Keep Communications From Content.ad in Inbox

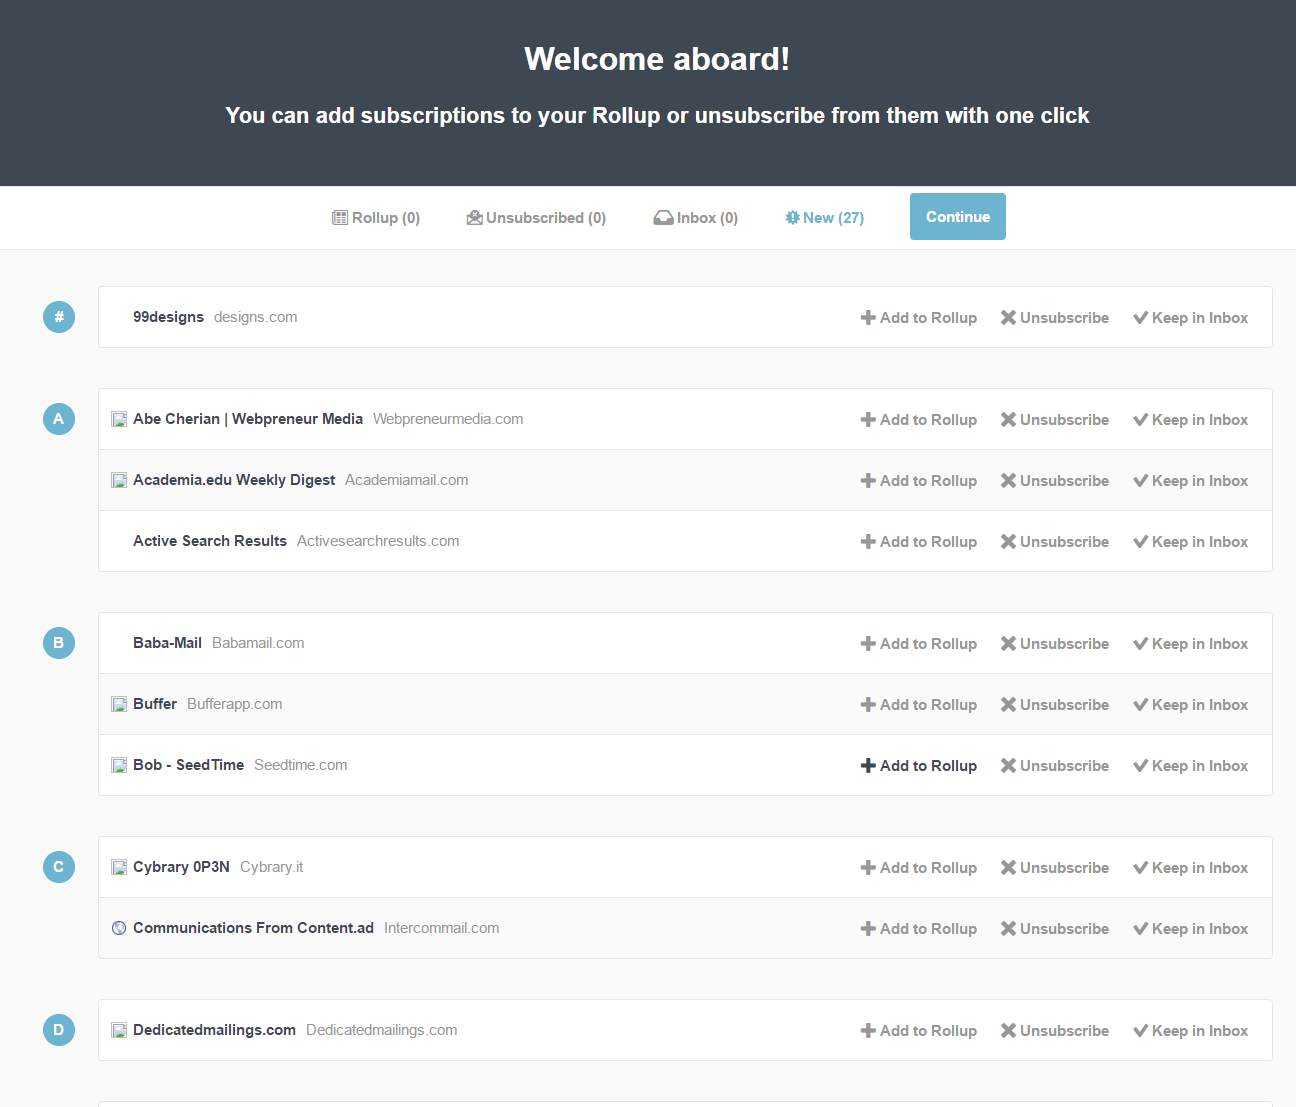tap(1190, 929)
